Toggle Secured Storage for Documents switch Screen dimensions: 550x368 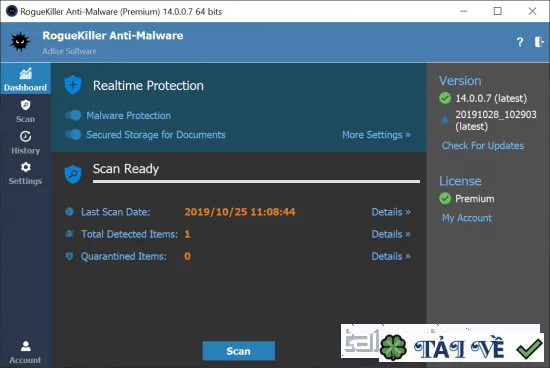pos(73,134)
